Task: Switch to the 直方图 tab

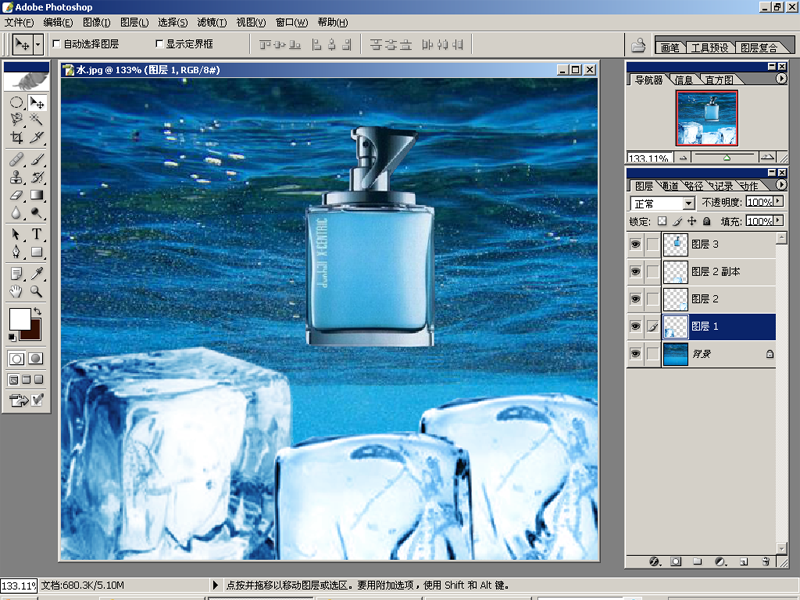Action: coord(719,80)
